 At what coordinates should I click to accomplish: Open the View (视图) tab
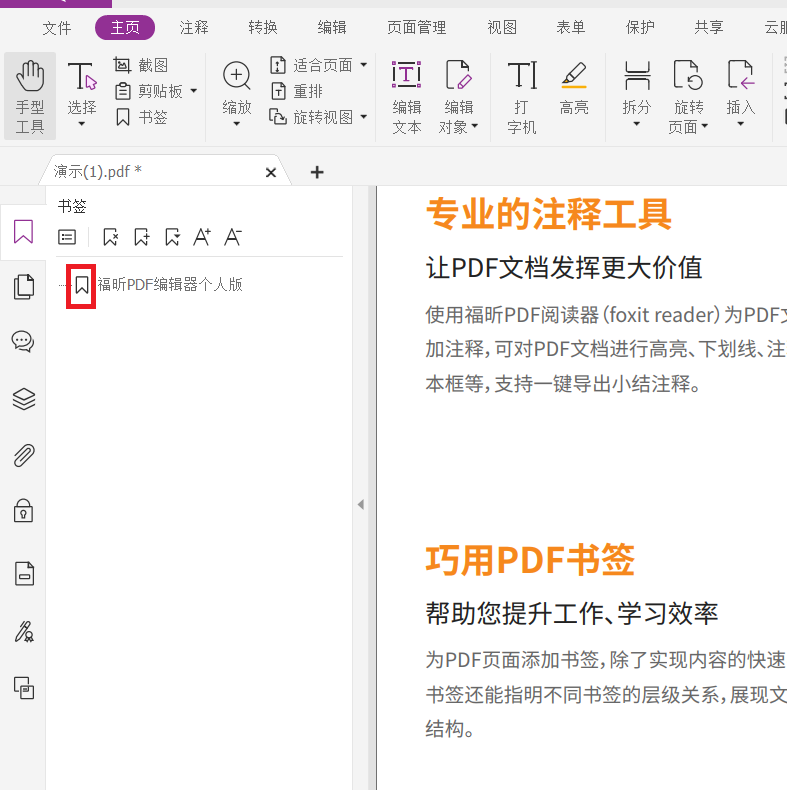502,27
